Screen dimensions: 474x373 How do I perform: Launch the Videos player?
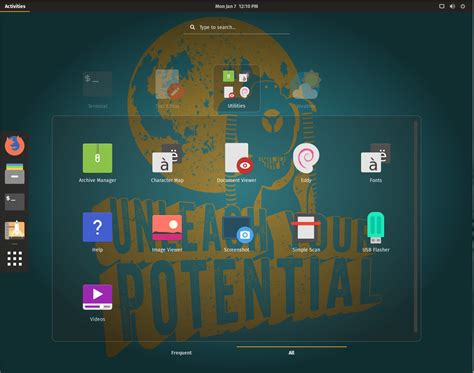pos(97,302)
